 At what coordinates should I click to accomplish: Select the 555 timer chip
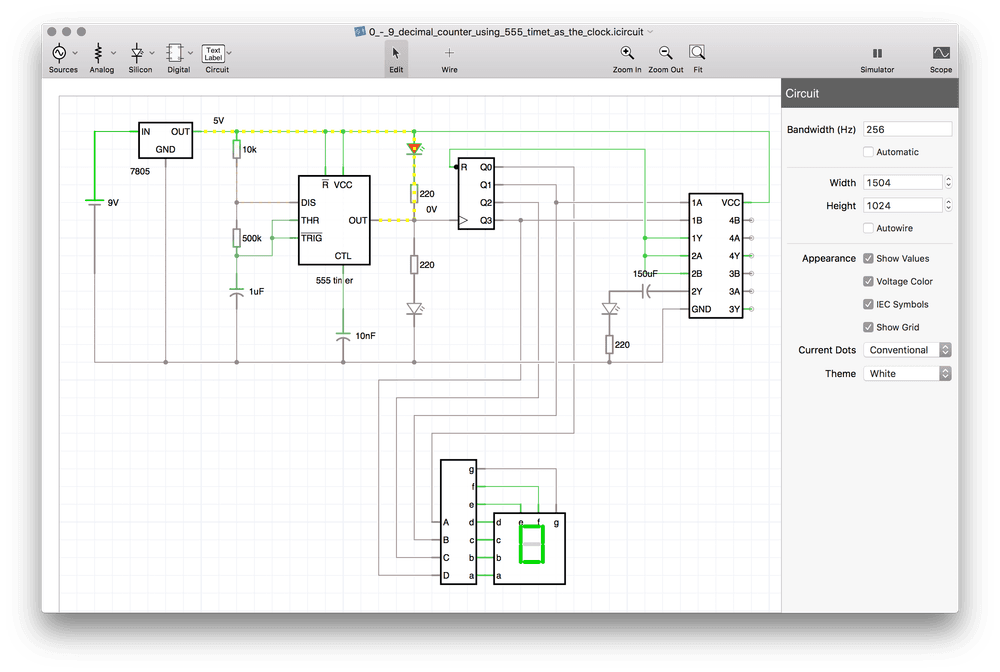pos(334,220)
